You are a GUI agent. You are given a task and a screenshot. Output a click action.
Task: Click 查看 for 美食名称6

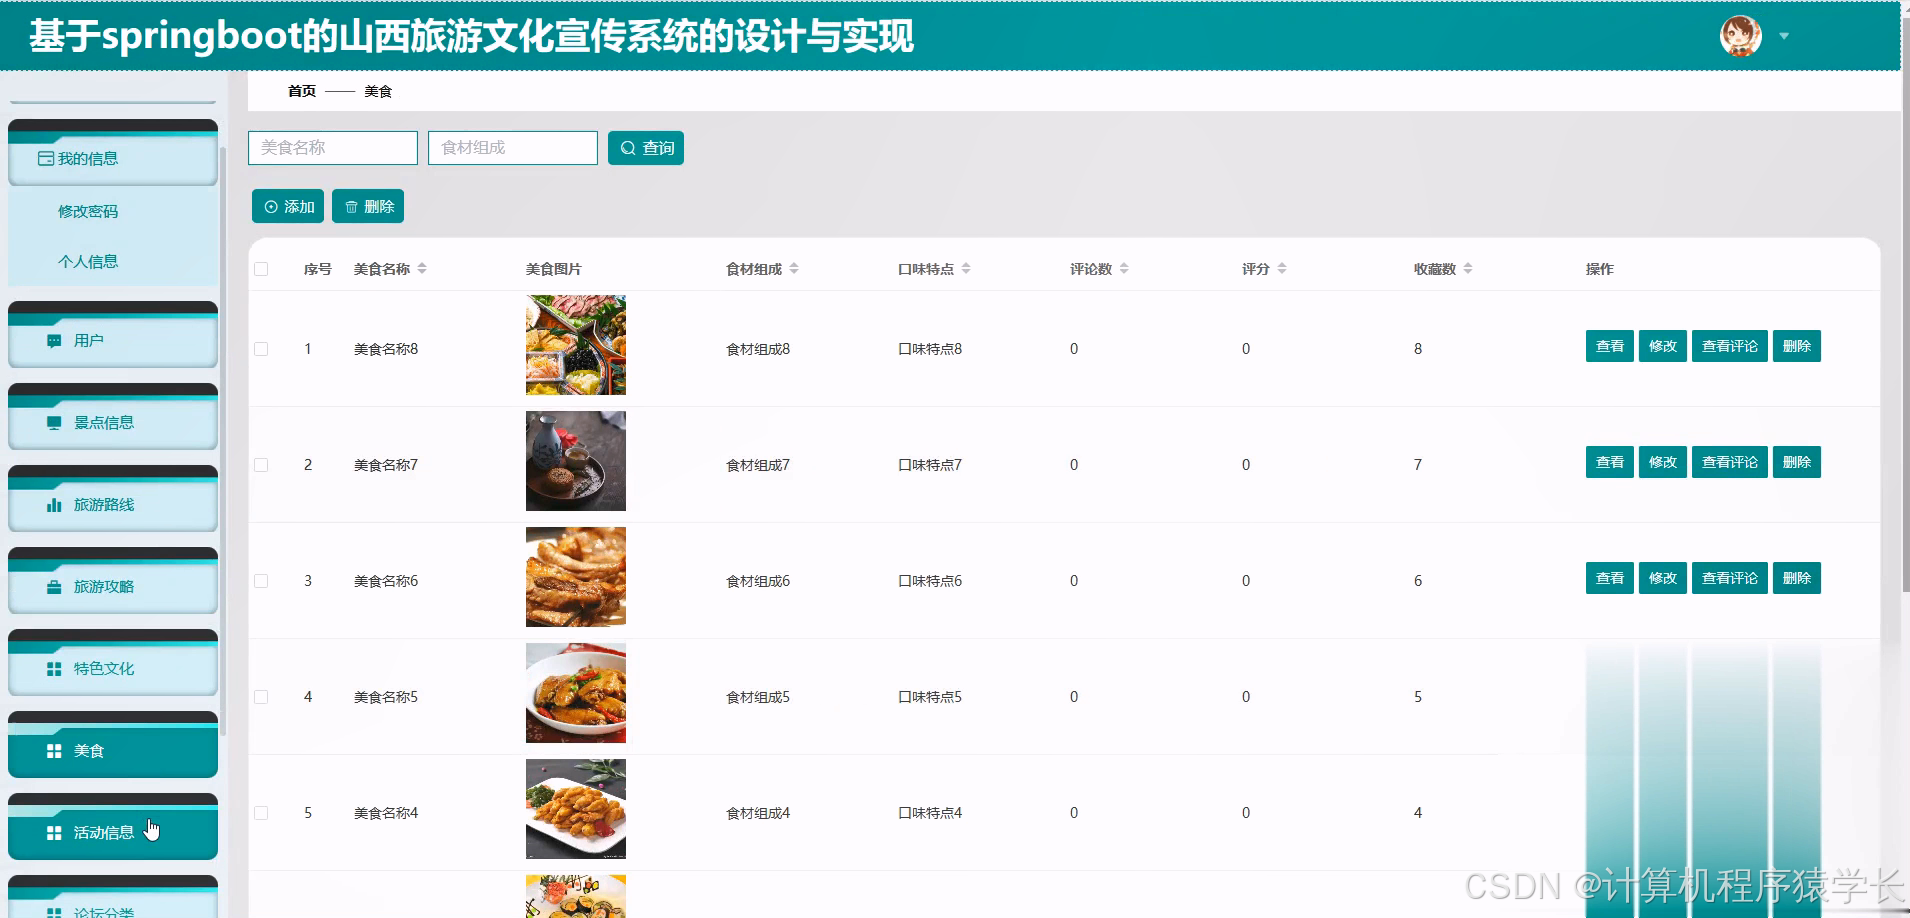[x=1610, y=578]
